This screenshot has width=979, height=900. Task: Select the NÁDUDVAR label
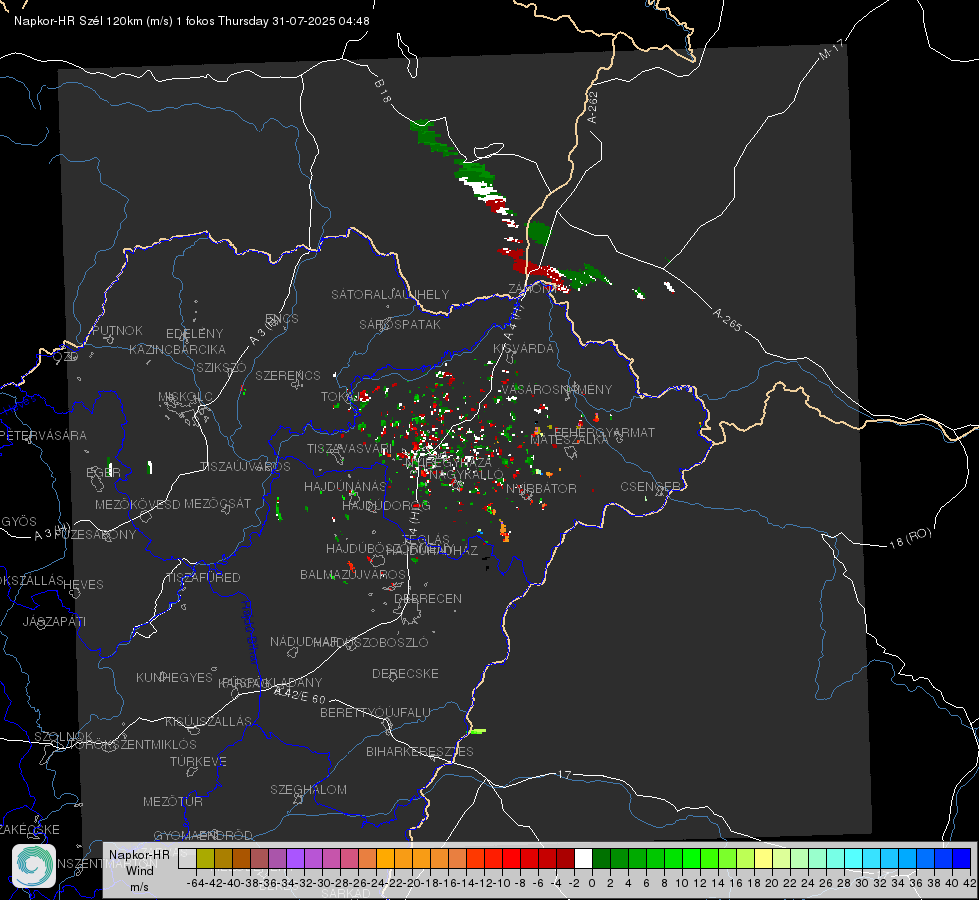point(304,641)
